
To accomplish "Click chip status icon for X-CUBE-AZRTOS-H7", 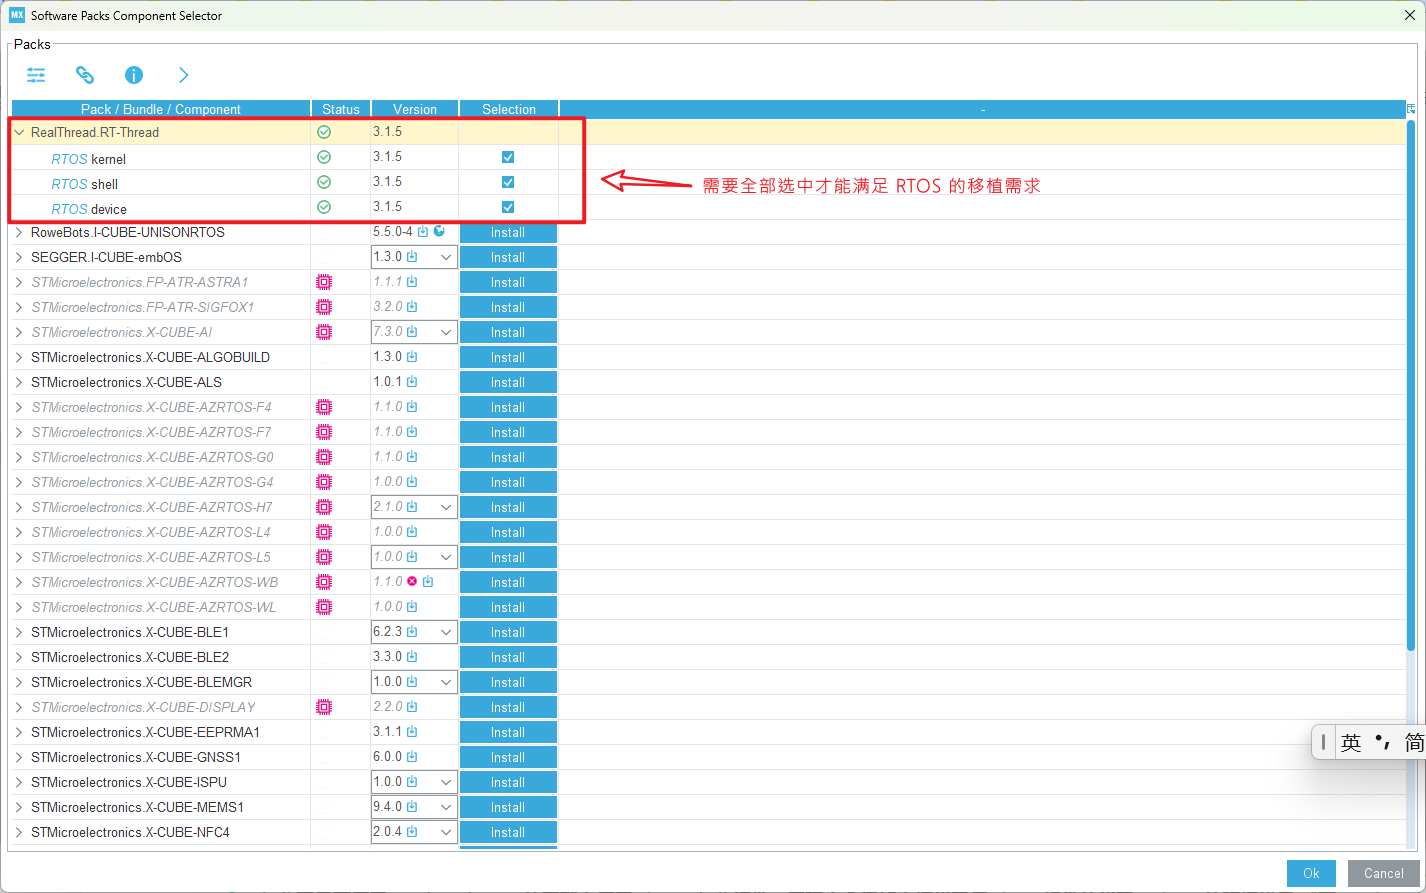I will [324, 507].
